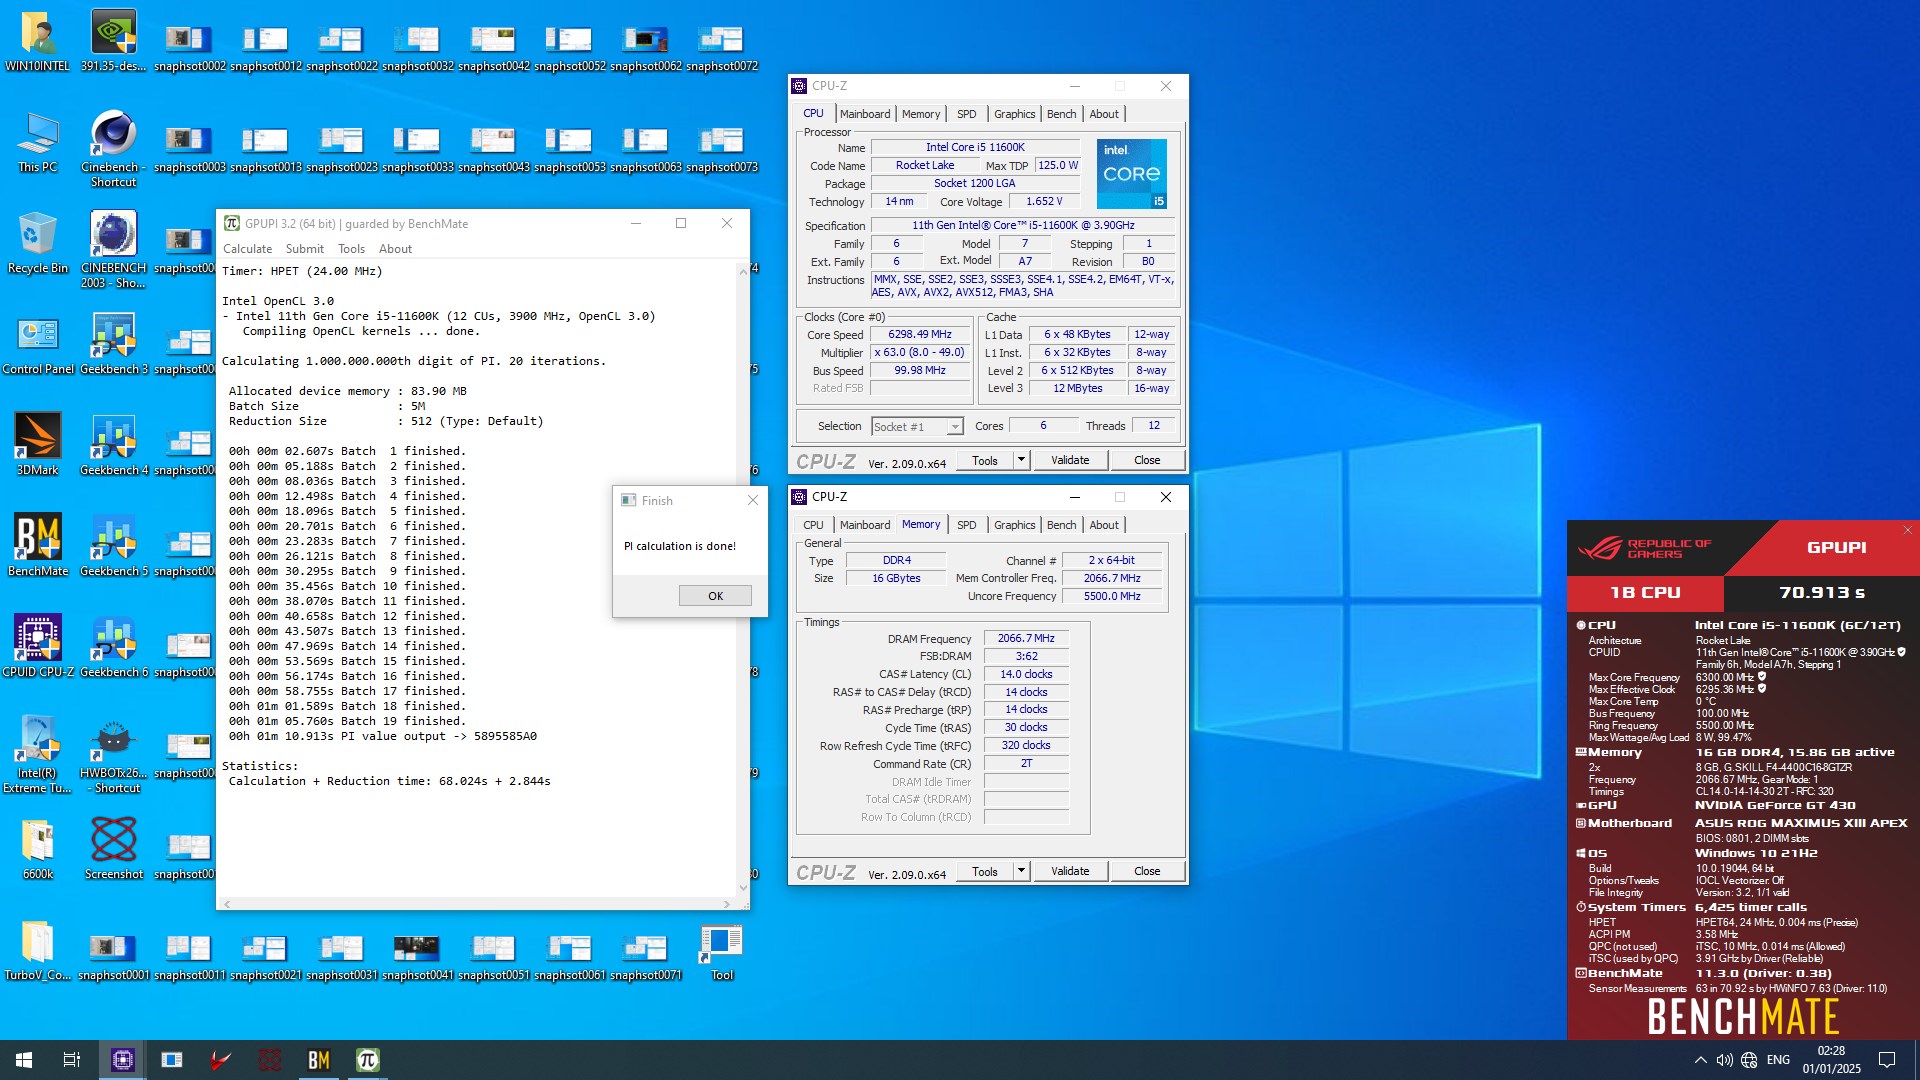The height and width of the screenshot is (1080, 1920).
Task: Click the Core Speed value field in CPU-Z
Action: tap(920, 335)
